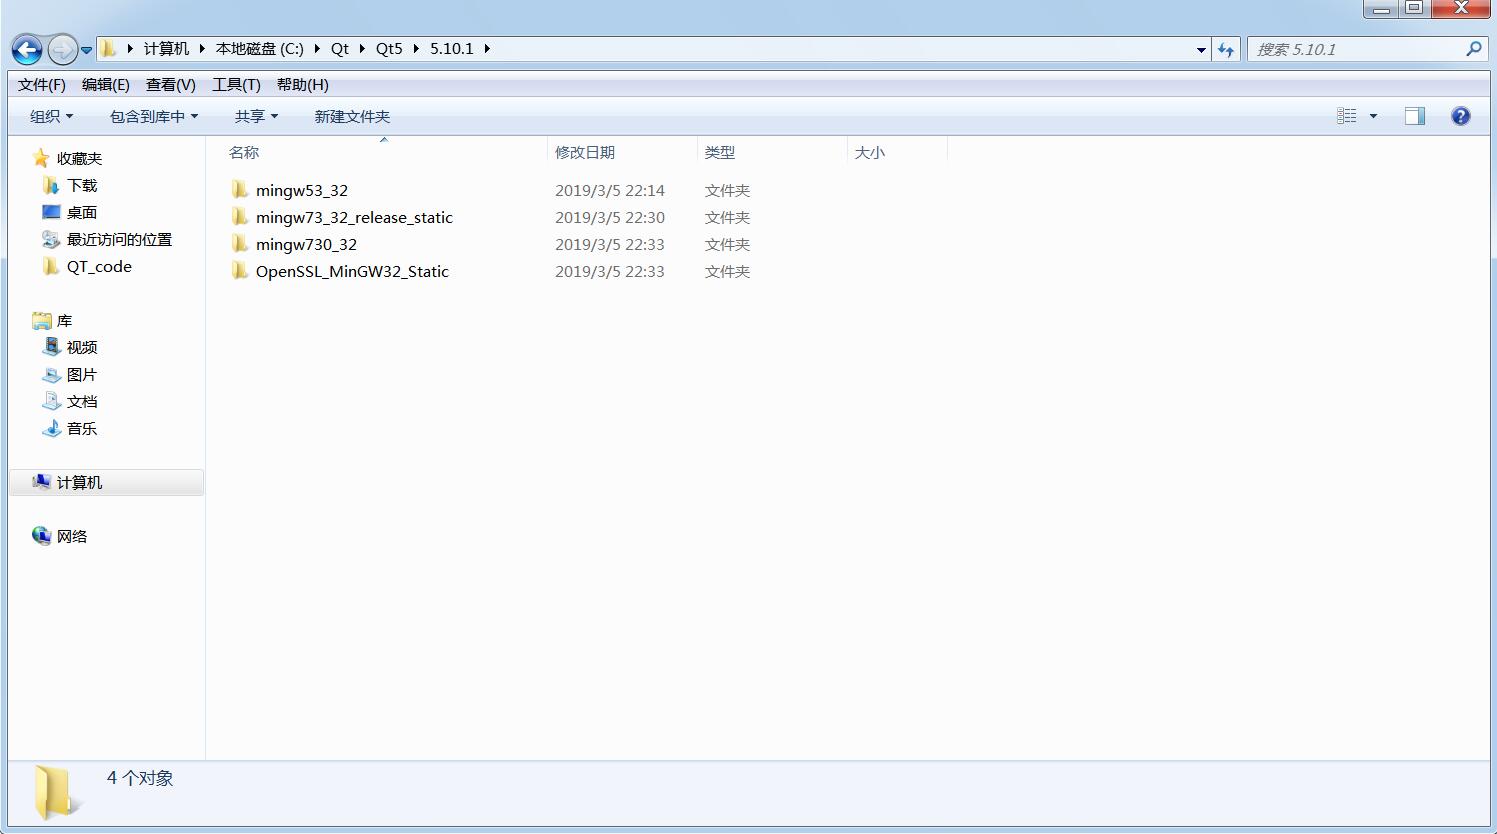Select the mingw730_32 folder icon
Screen dimensions: 1497x834
(x=240, y=243)
